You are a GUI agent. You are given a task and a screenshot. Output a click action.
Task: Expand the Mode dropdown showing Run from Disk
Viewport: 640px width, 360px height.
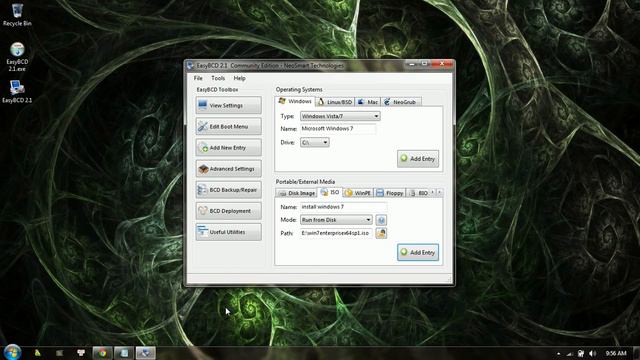pos(336,220)
